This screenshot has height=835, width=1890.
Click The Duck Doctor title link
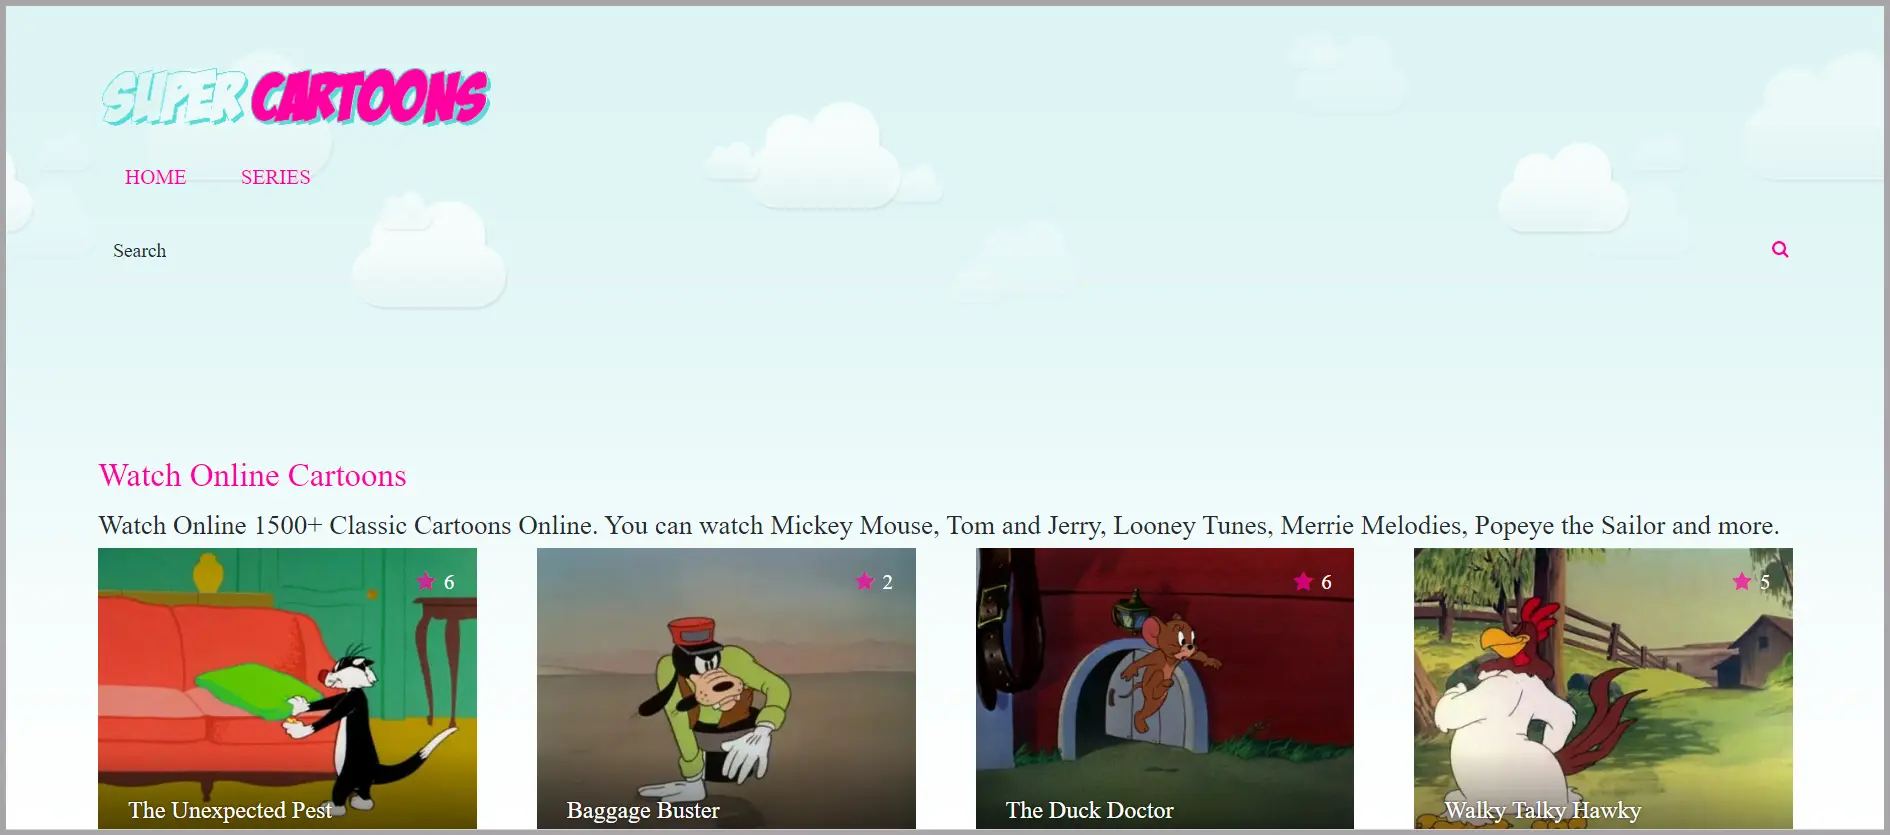click(1089, 810)
